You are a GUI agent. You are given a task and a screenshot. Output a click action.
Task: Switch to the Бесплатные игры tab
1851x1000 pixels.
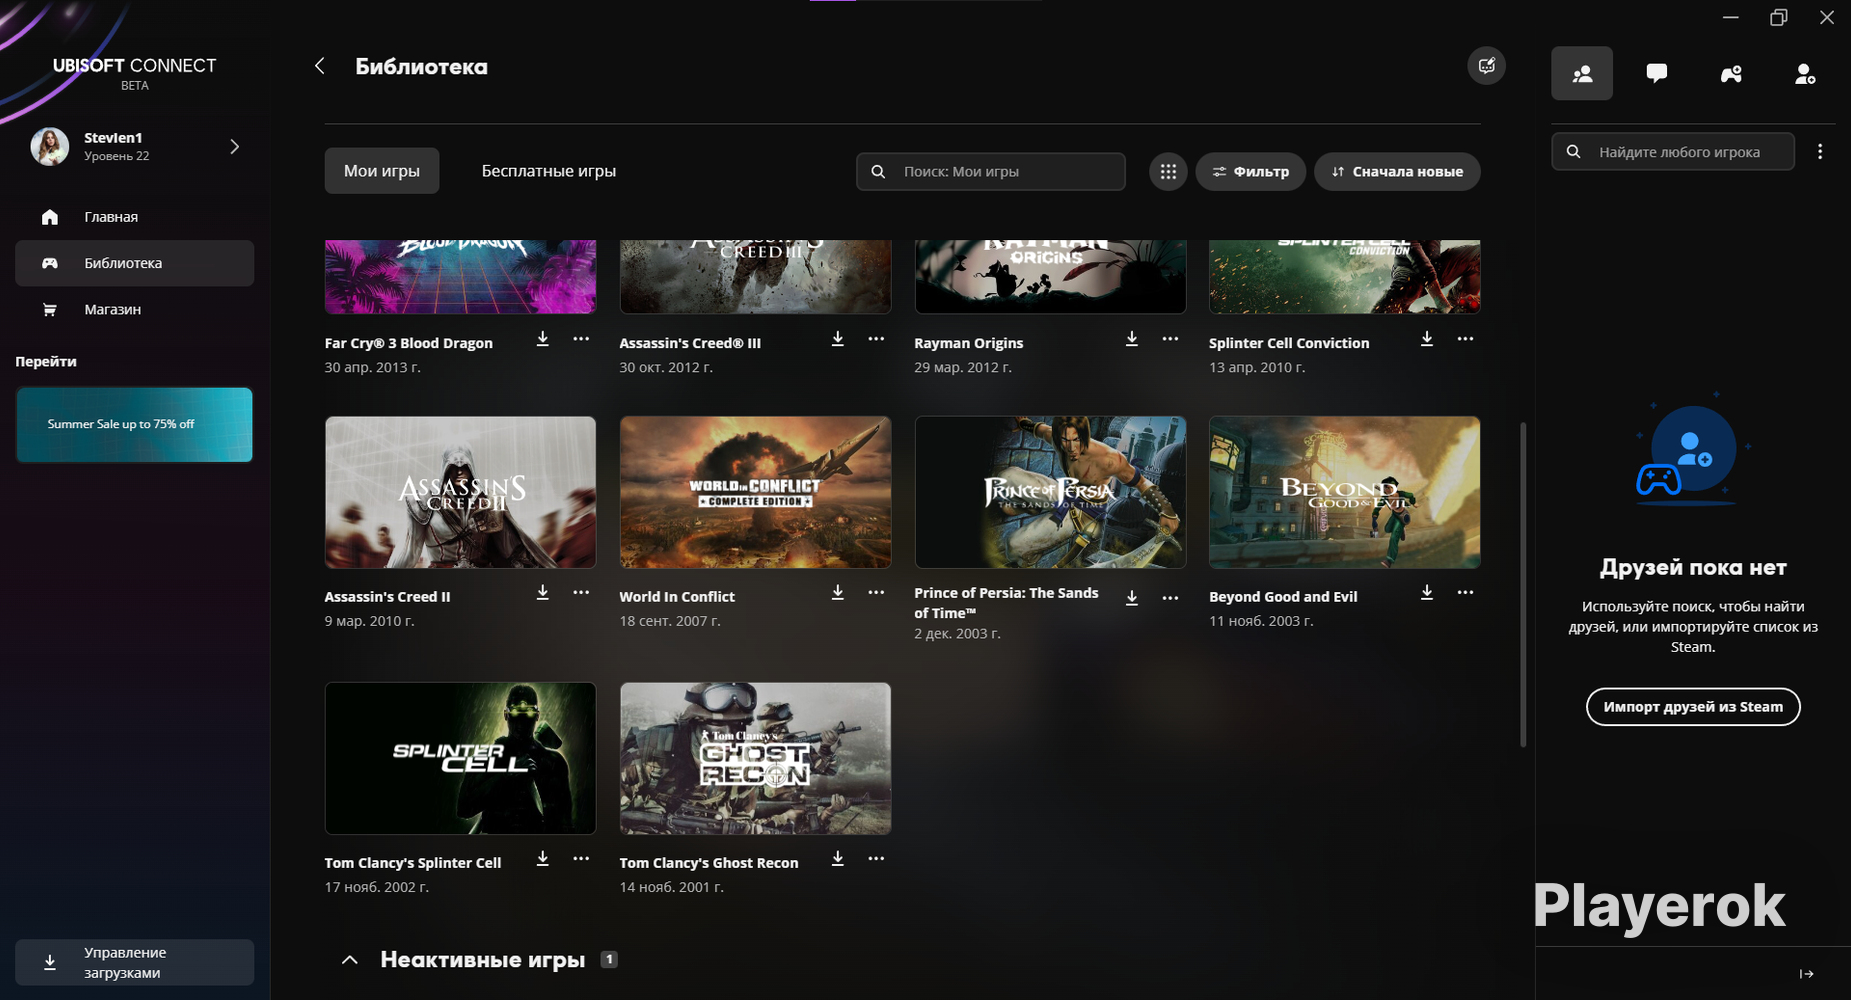pos(549,171)
